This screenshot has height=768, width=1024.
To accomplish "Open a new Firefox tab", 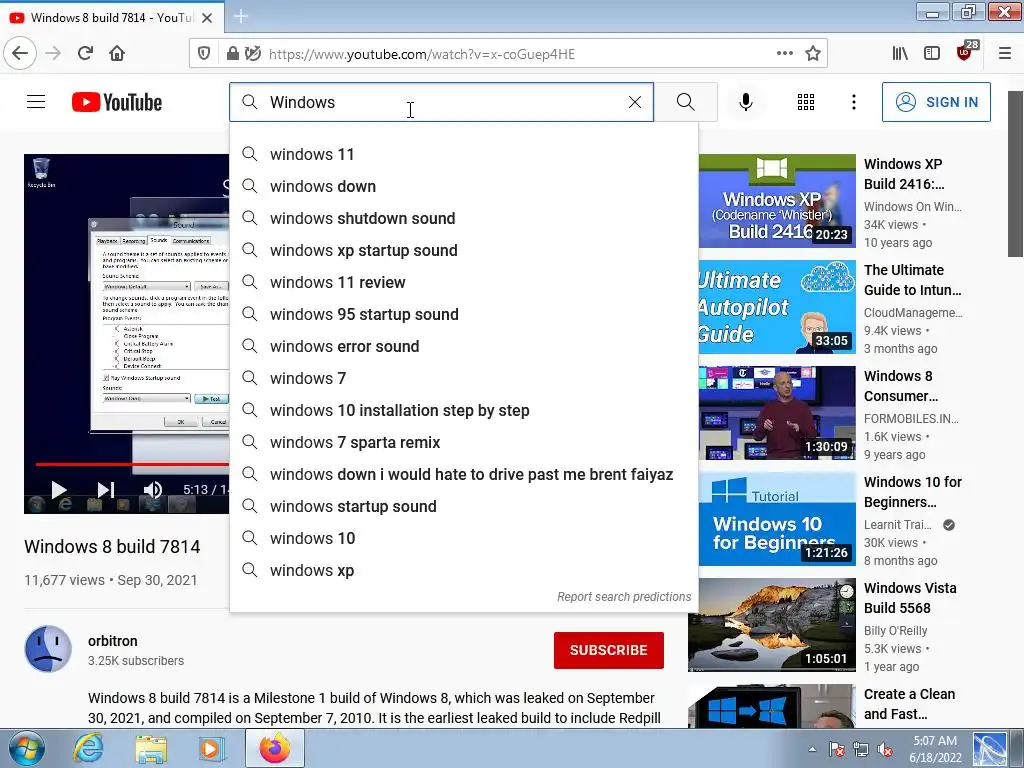I will coord(241,16).
